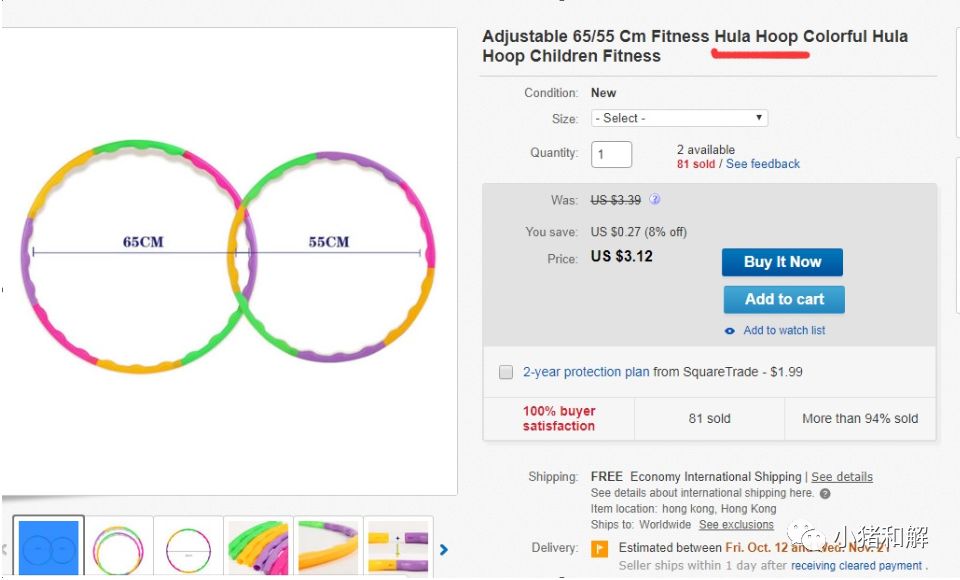The height and width of the screenshot is (580, 960).
Task: Click the help icon beside the Was price
Action: (655, 199)
